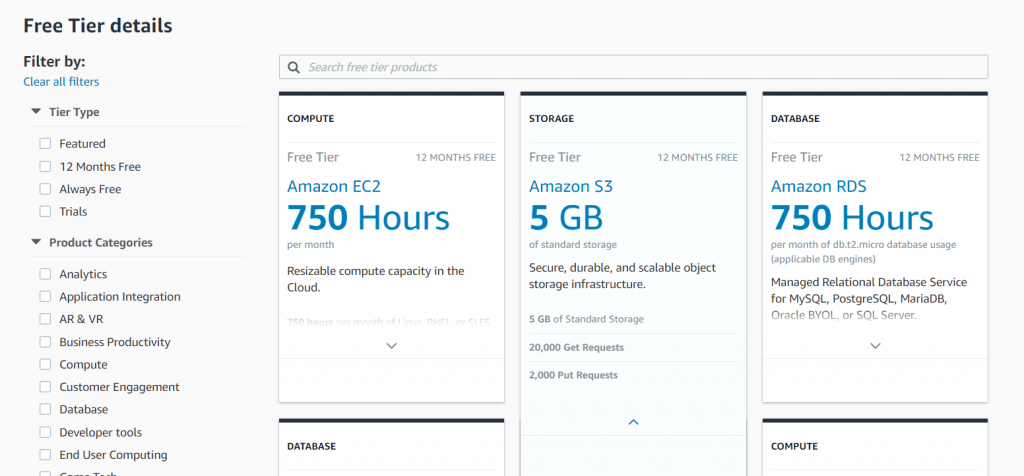This screenshot has width=1024, height=476.
Task: Enable the AR & VR category filter
Action: 45,319
